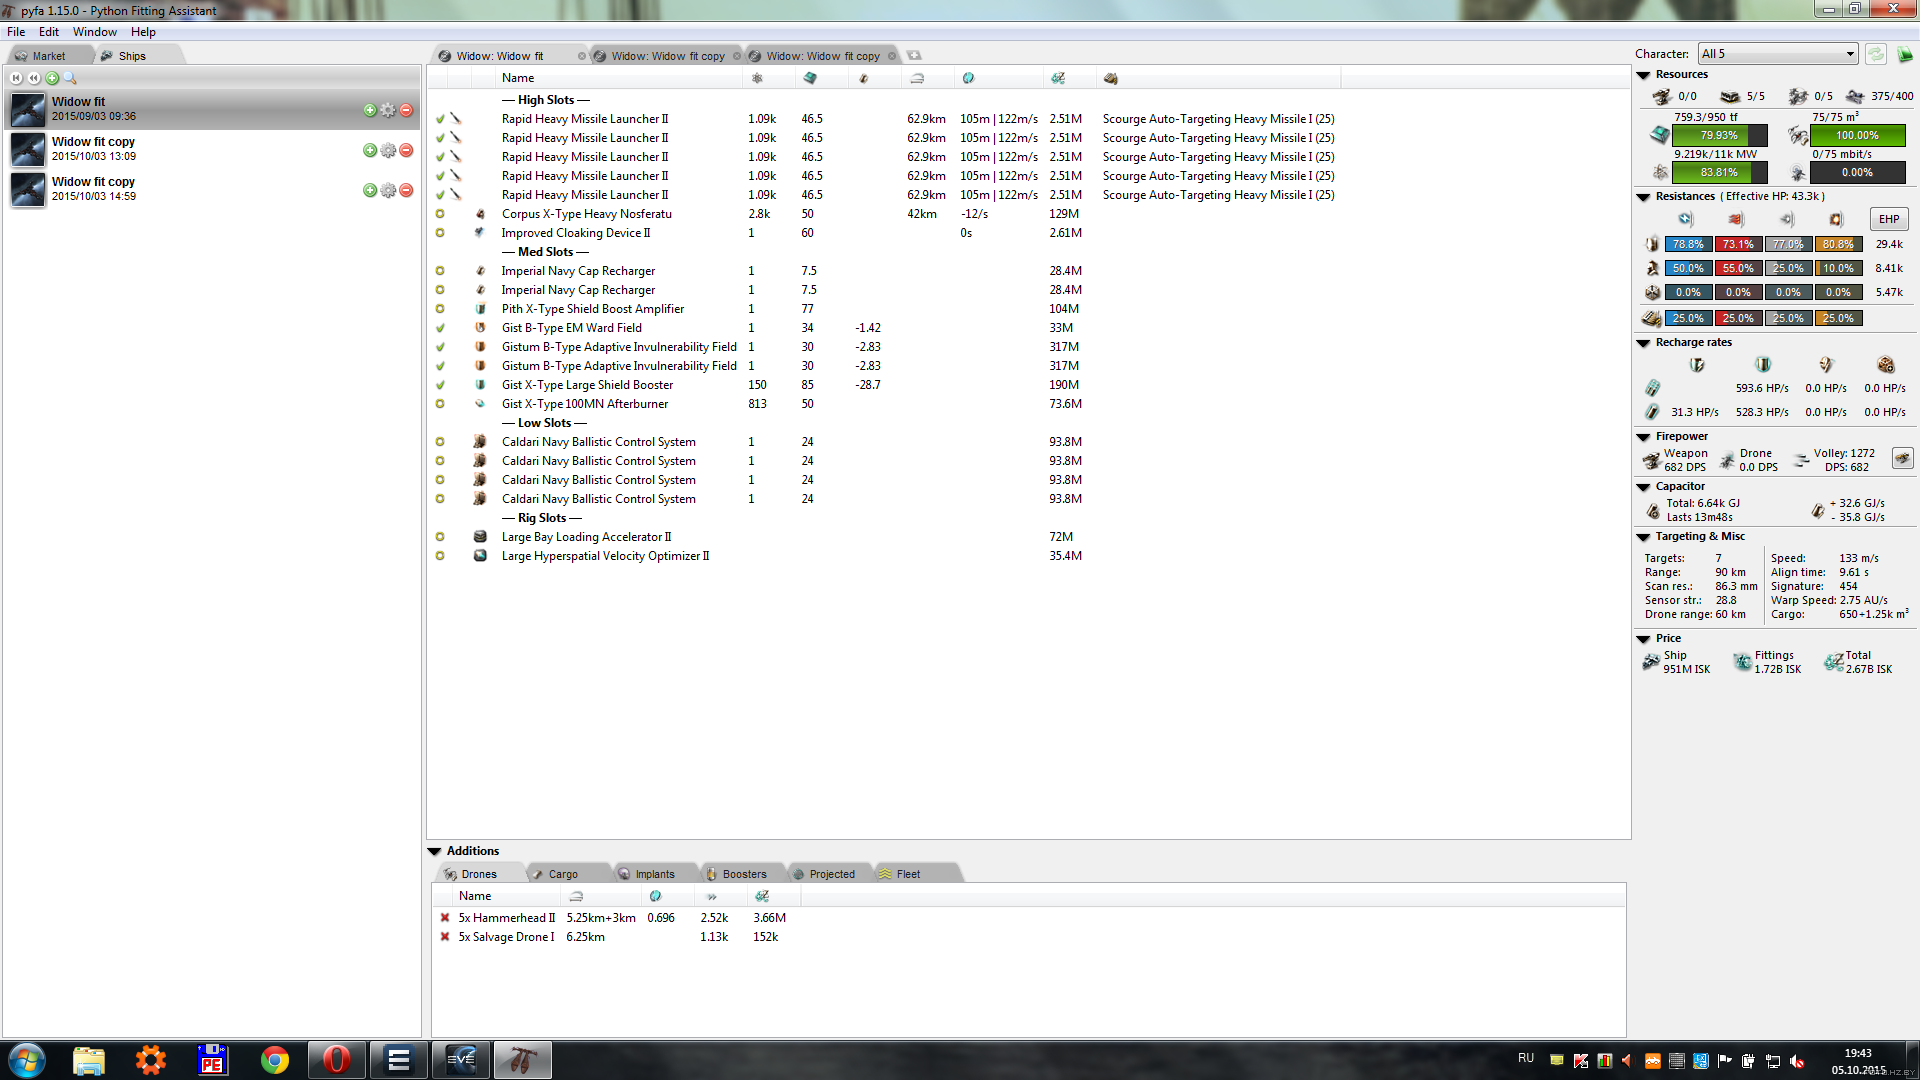The height and width of the screenshot is (1080, 1920).
Task: Collapse the Resources section
Action: click(x=1643, y=75)
